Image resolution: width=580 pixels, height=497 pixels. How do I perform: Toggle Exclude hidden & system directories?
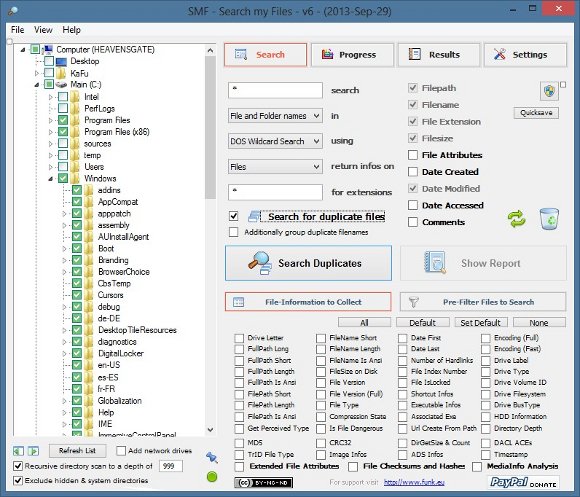click(x=17, y=480)
